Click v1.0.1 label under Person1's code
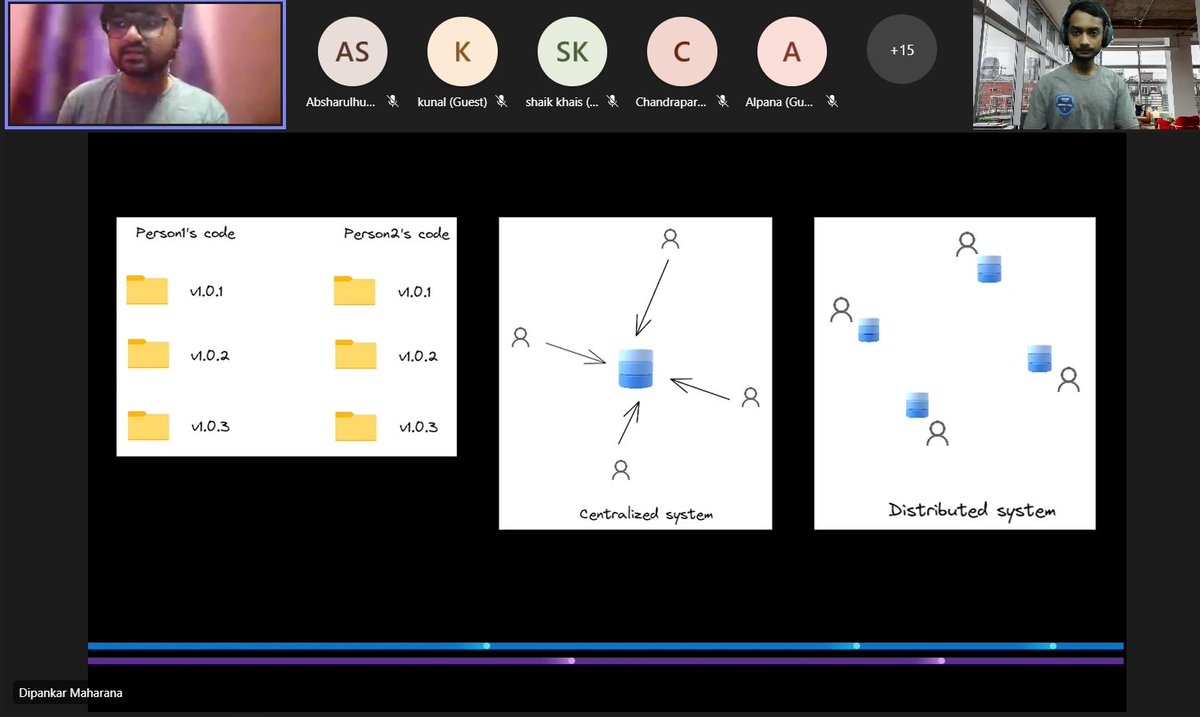The width and height of the screenshot is (1200, 717). pyautogui.click(x=207, y=292)
